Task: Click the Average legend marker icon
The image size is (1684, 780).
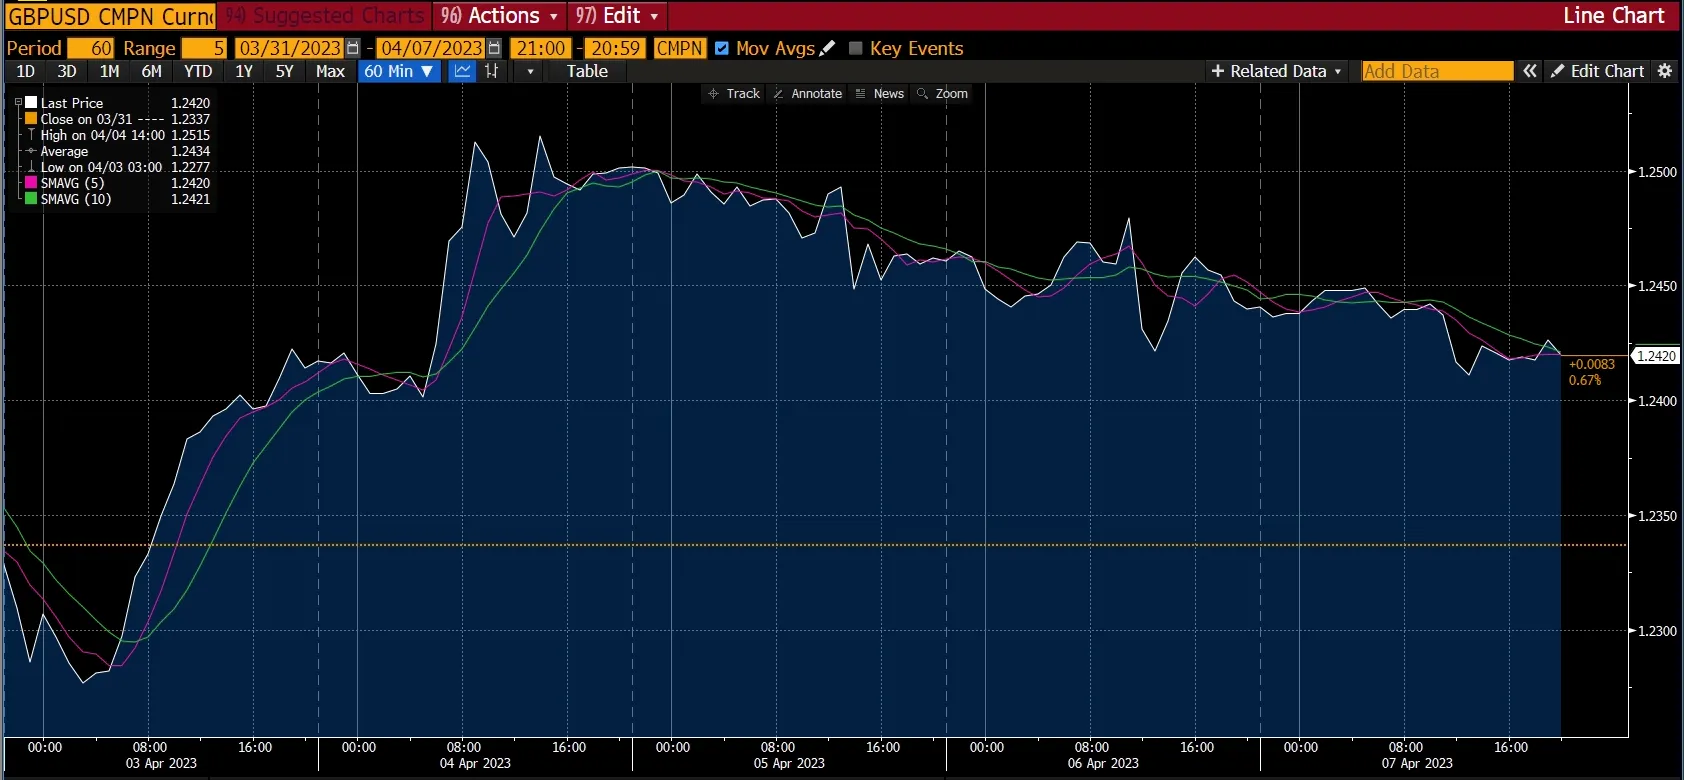Action: coord(31,151)
